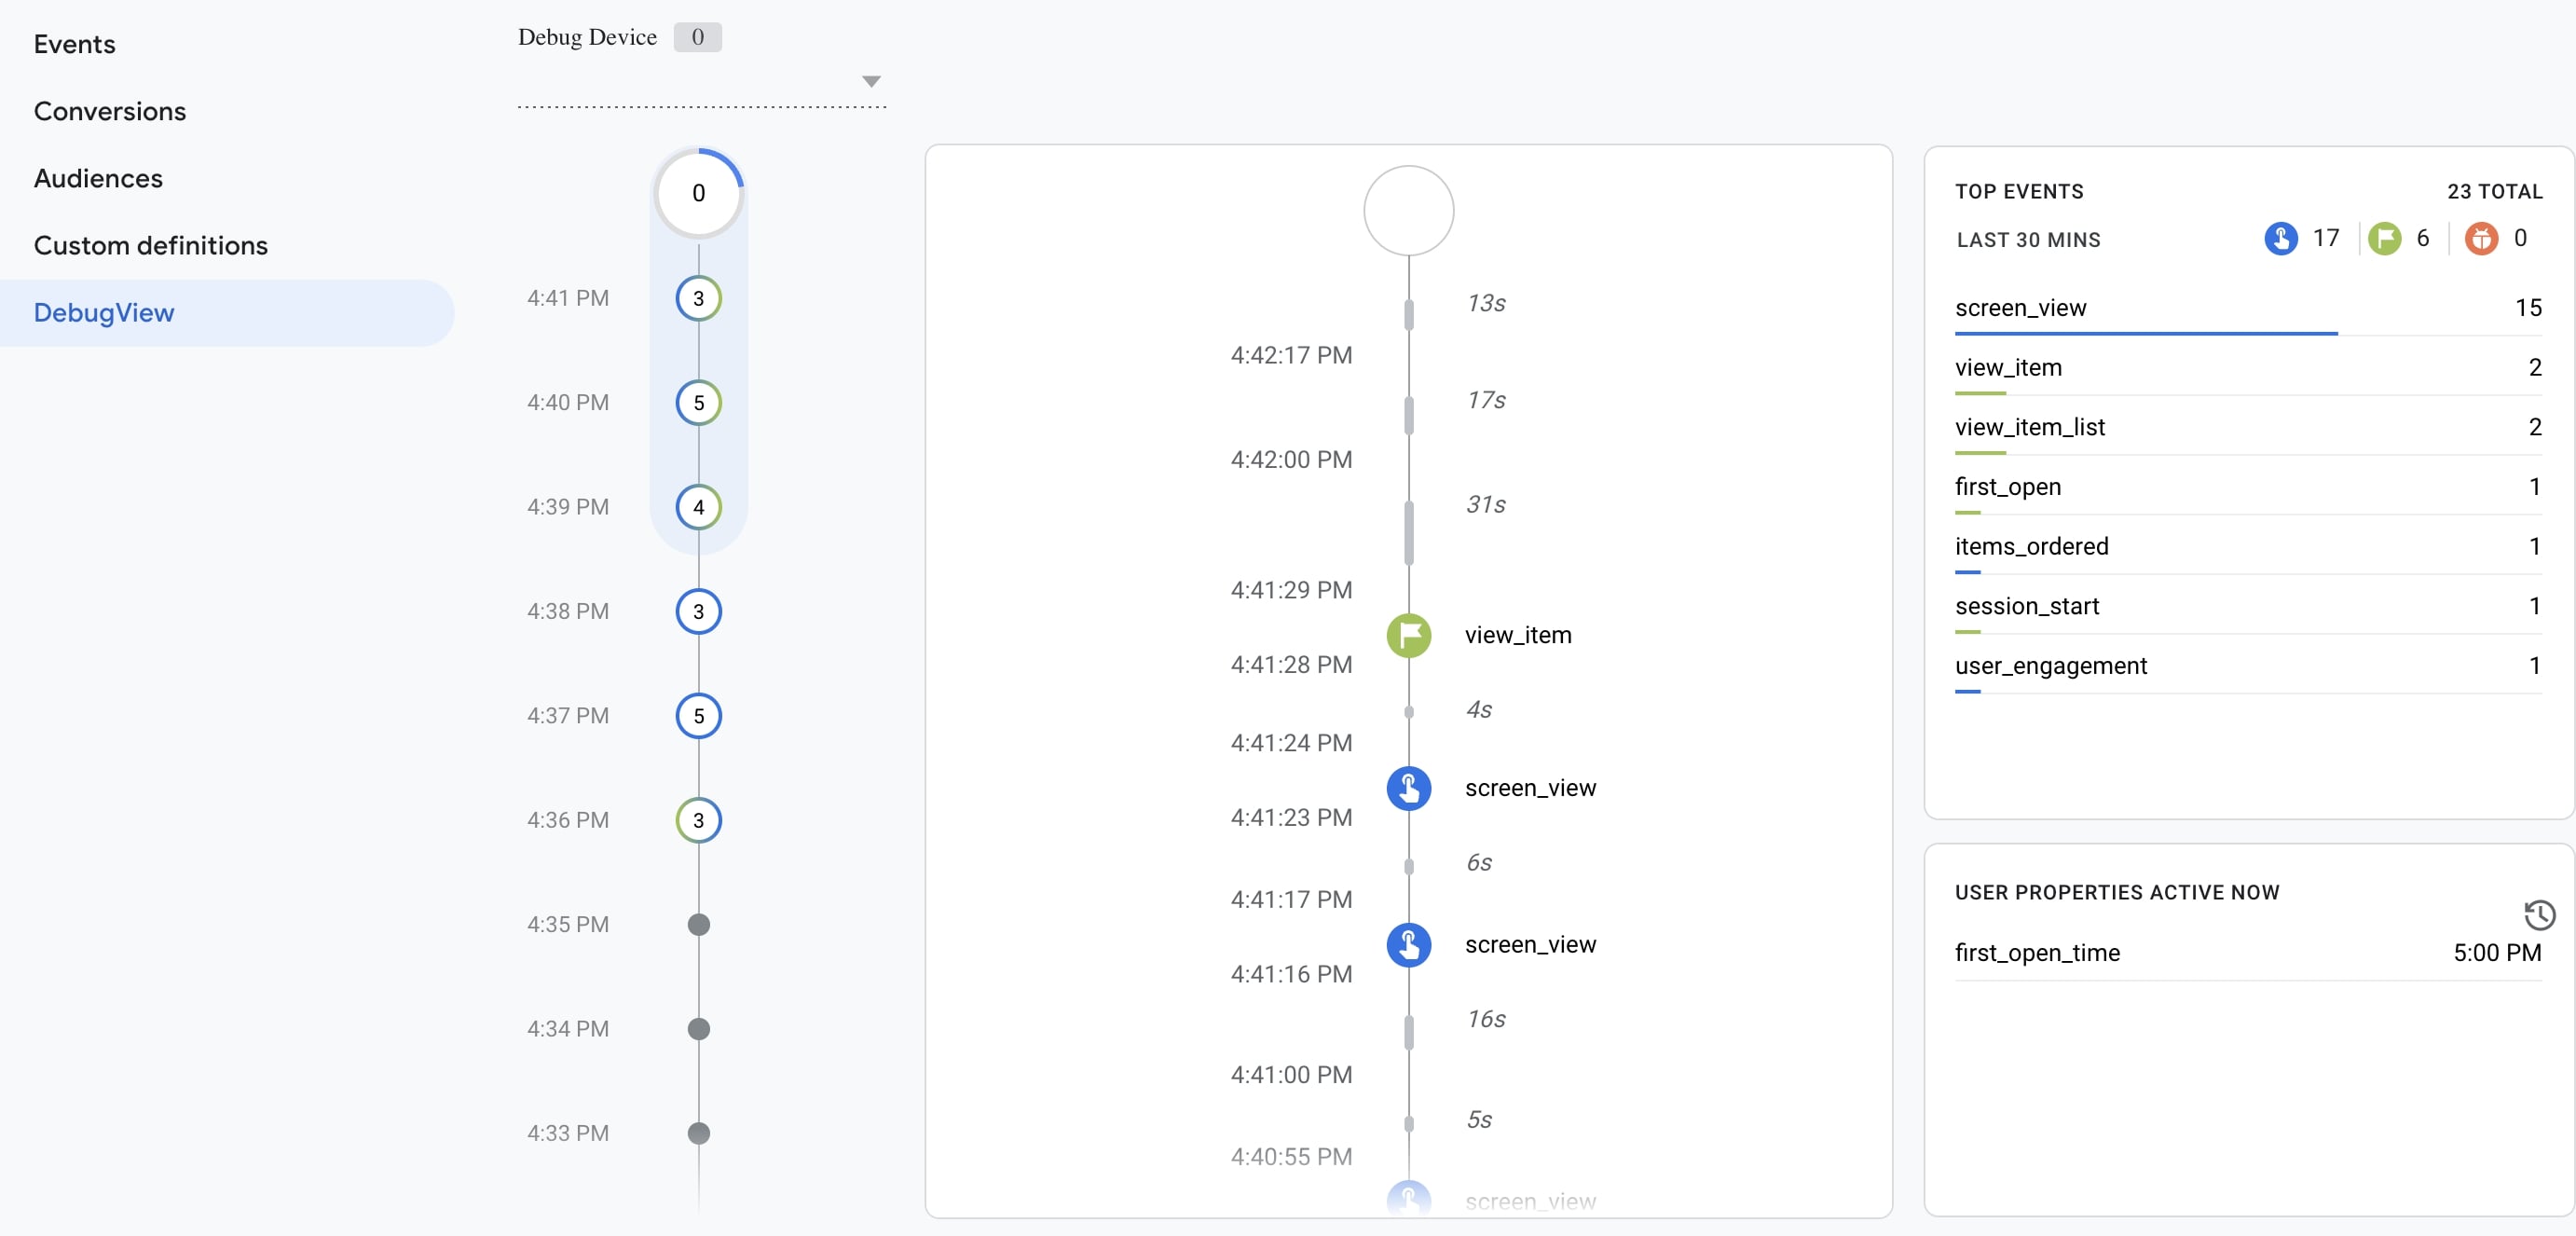Screen dimensions: 2576x1236
Task: Open Audiences section in sidebar
Action: point(99,176)
